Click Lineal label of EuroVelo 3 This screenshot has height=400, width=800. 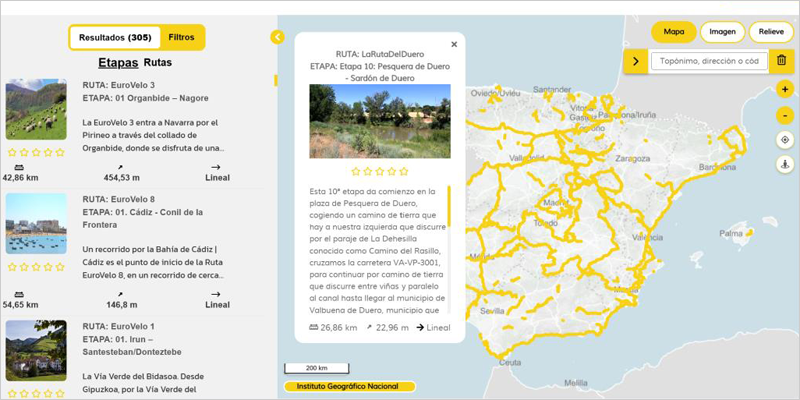[217, 178]
